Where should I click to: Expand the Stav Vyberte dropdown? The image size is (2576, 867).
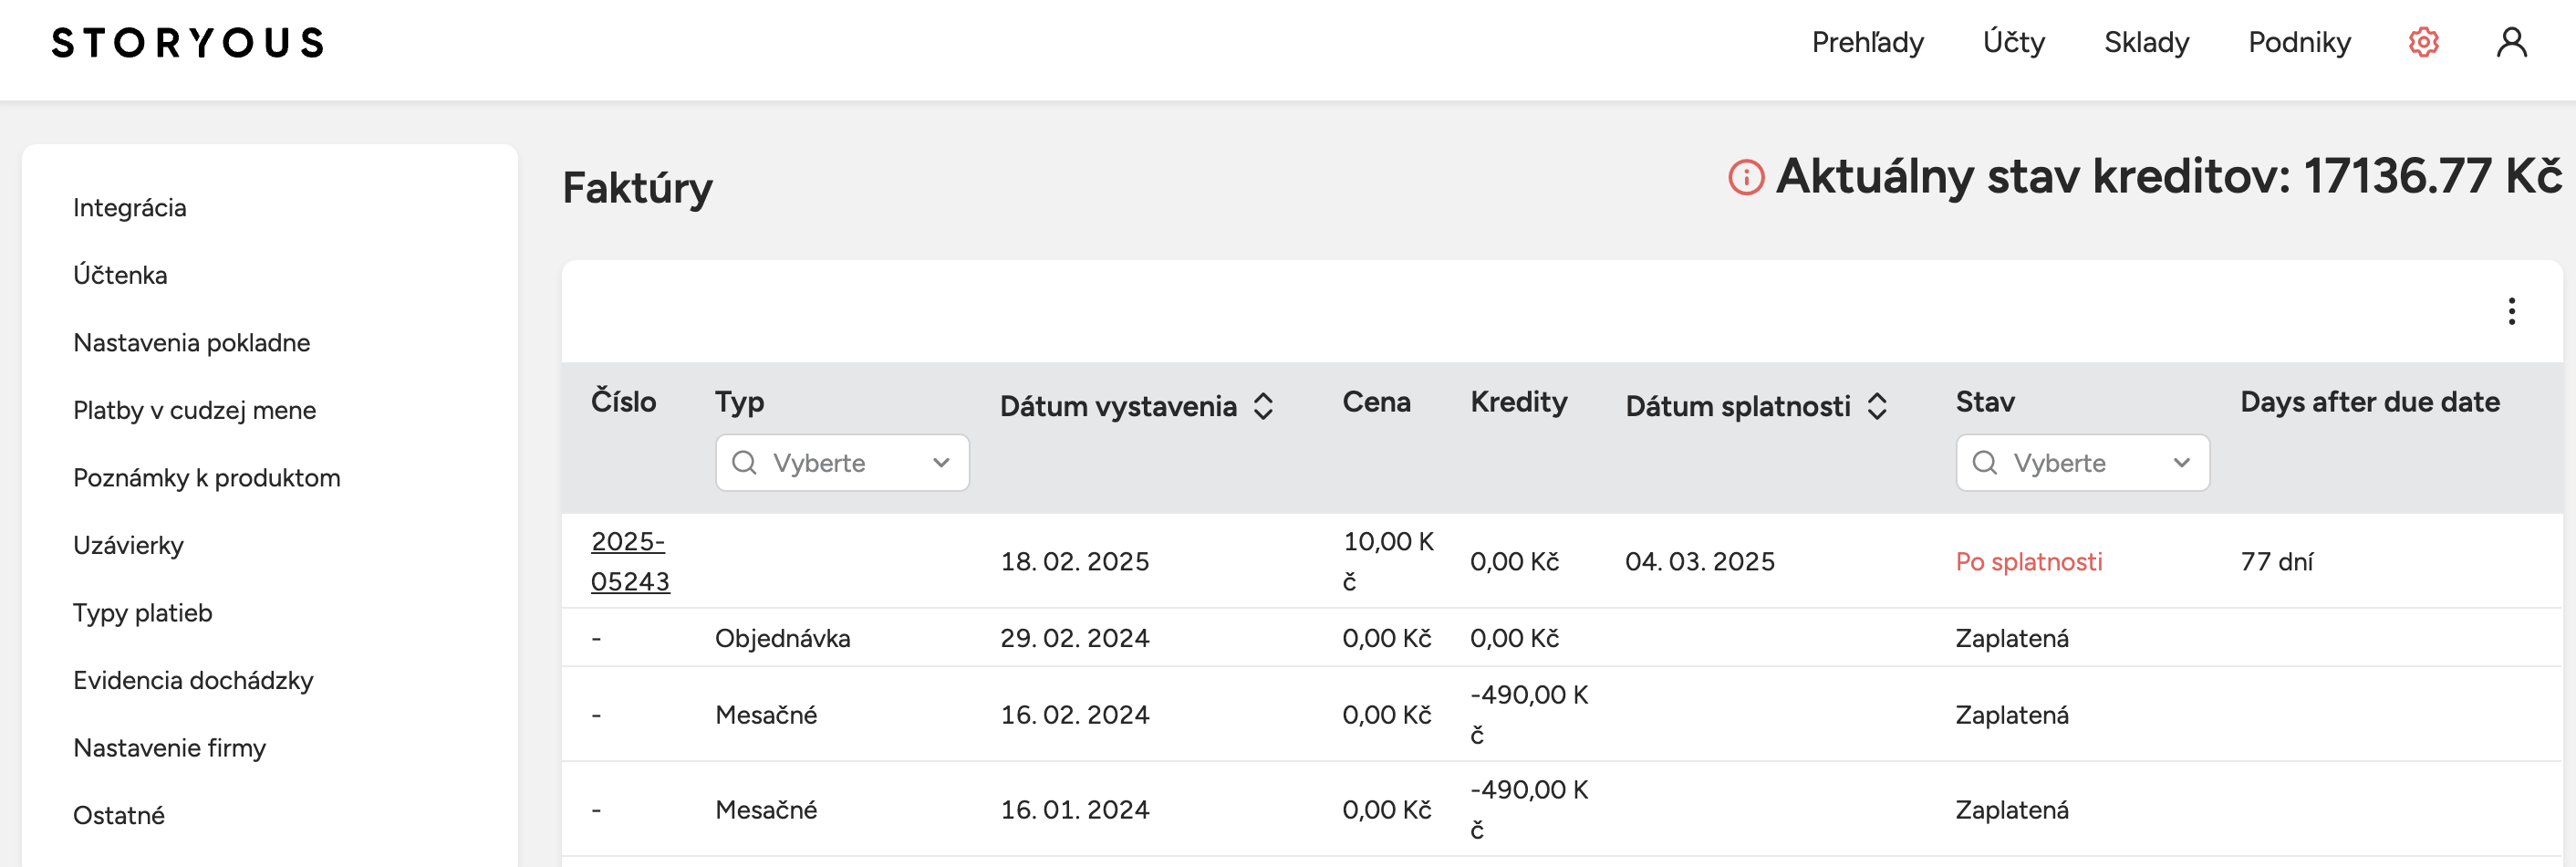(2082, 463)
